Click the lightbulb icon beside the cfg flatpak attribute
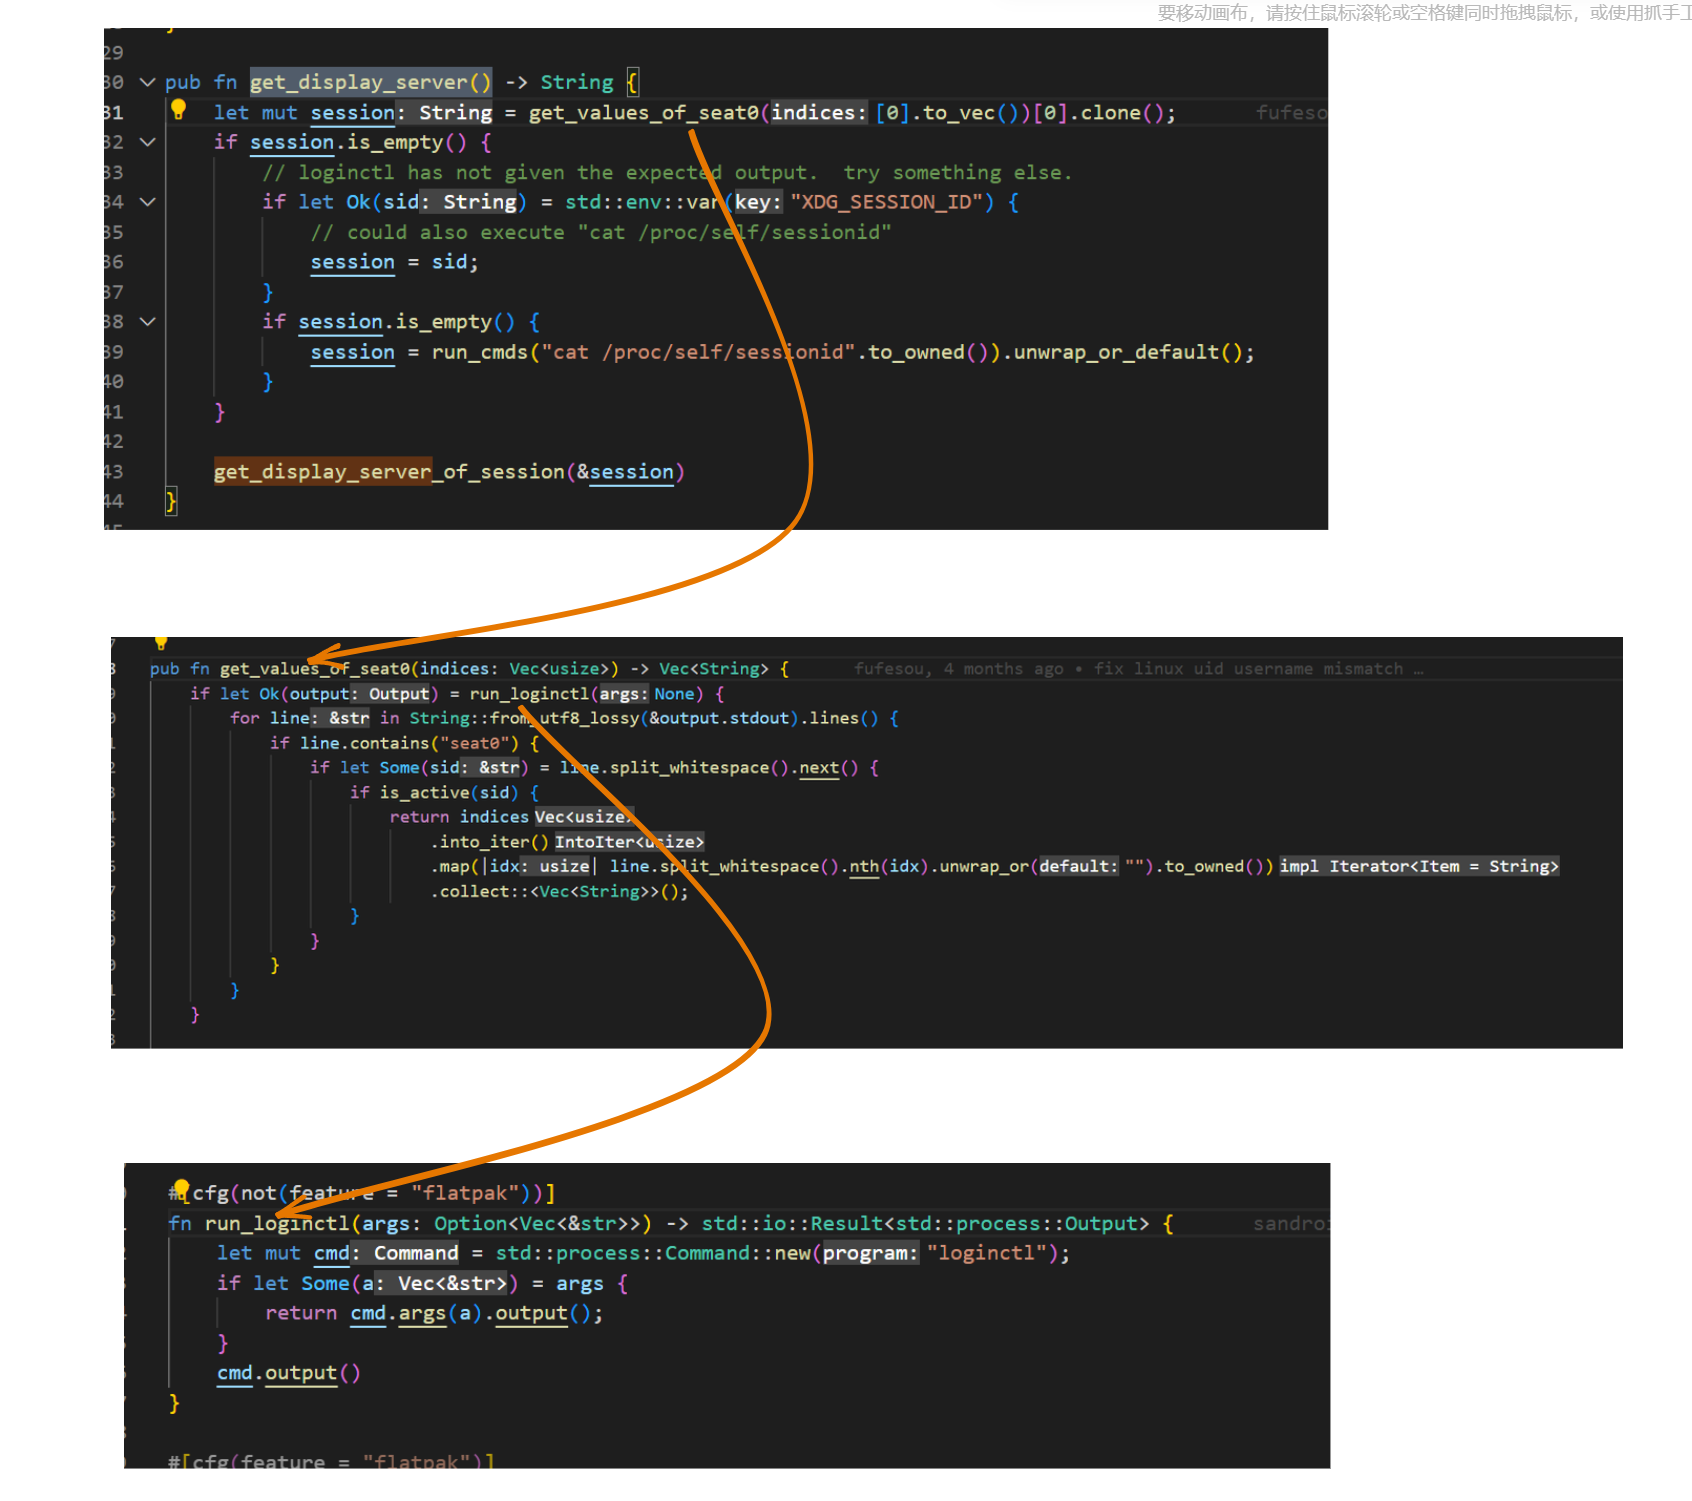This screenshot has height=1501, width=1692. [x=181, y=1189]
